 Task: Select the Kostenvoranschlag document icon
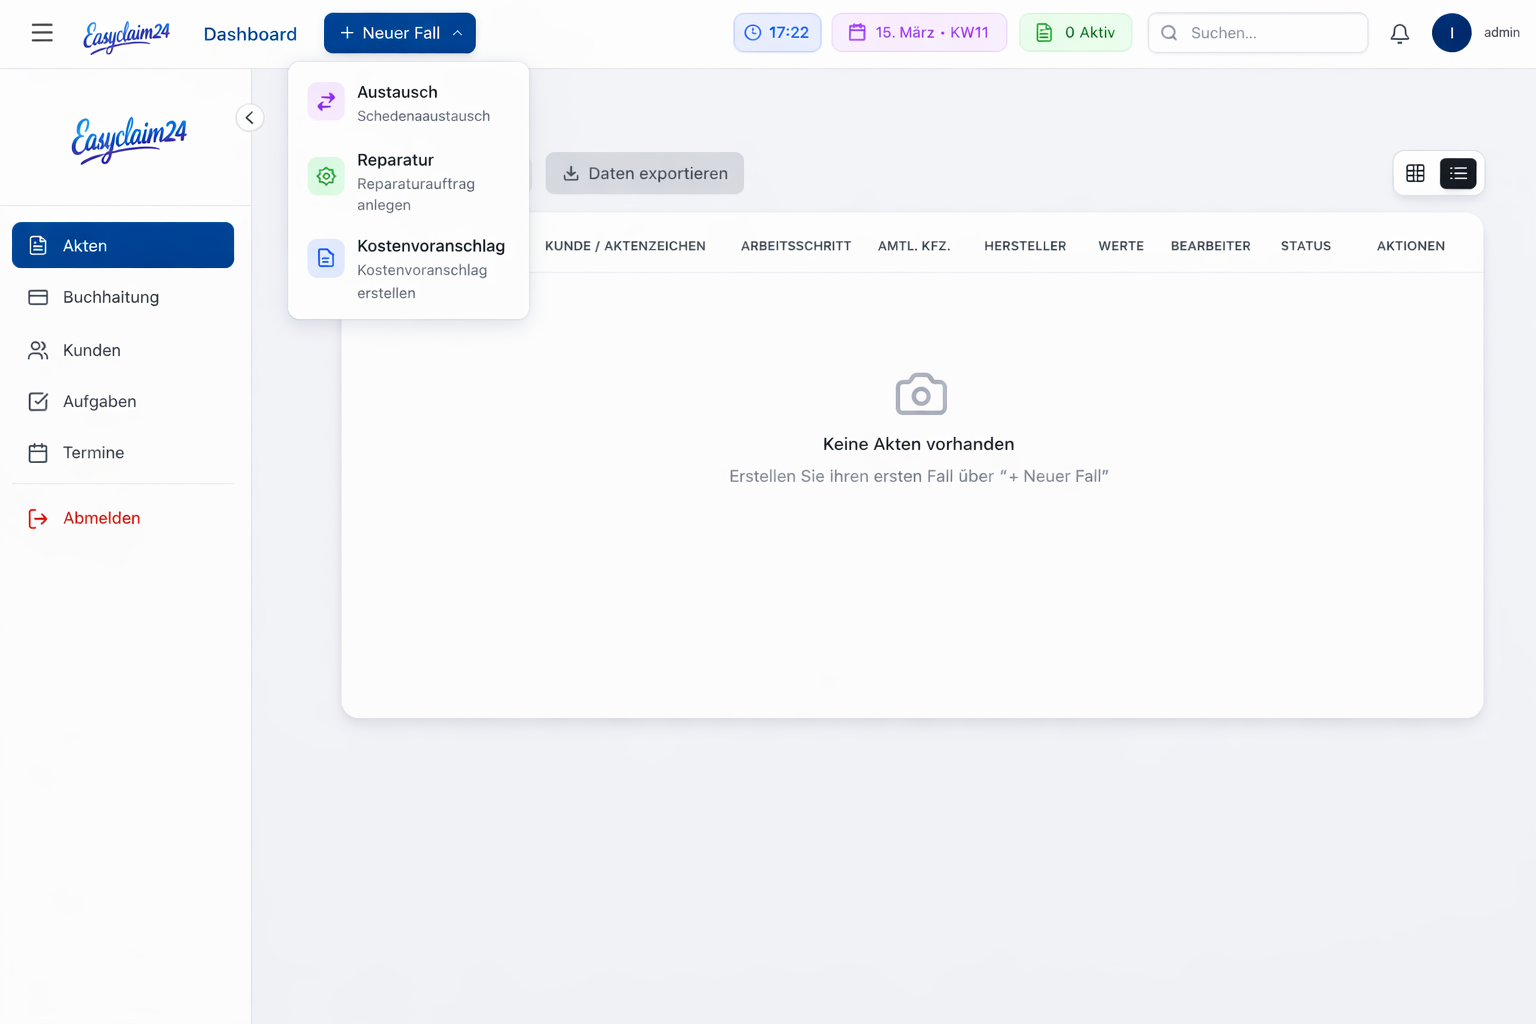(x=325, y=258)
